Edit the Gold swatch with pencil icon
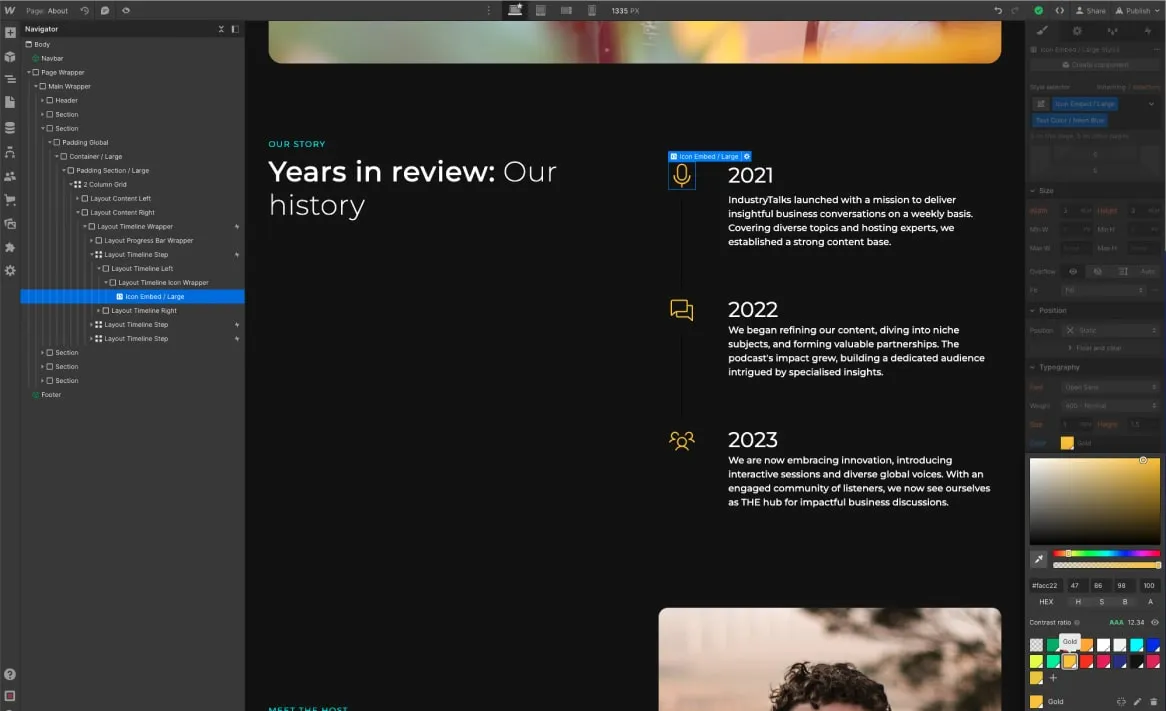The width and height of the screenshot is (1166, 711). 1137,701
